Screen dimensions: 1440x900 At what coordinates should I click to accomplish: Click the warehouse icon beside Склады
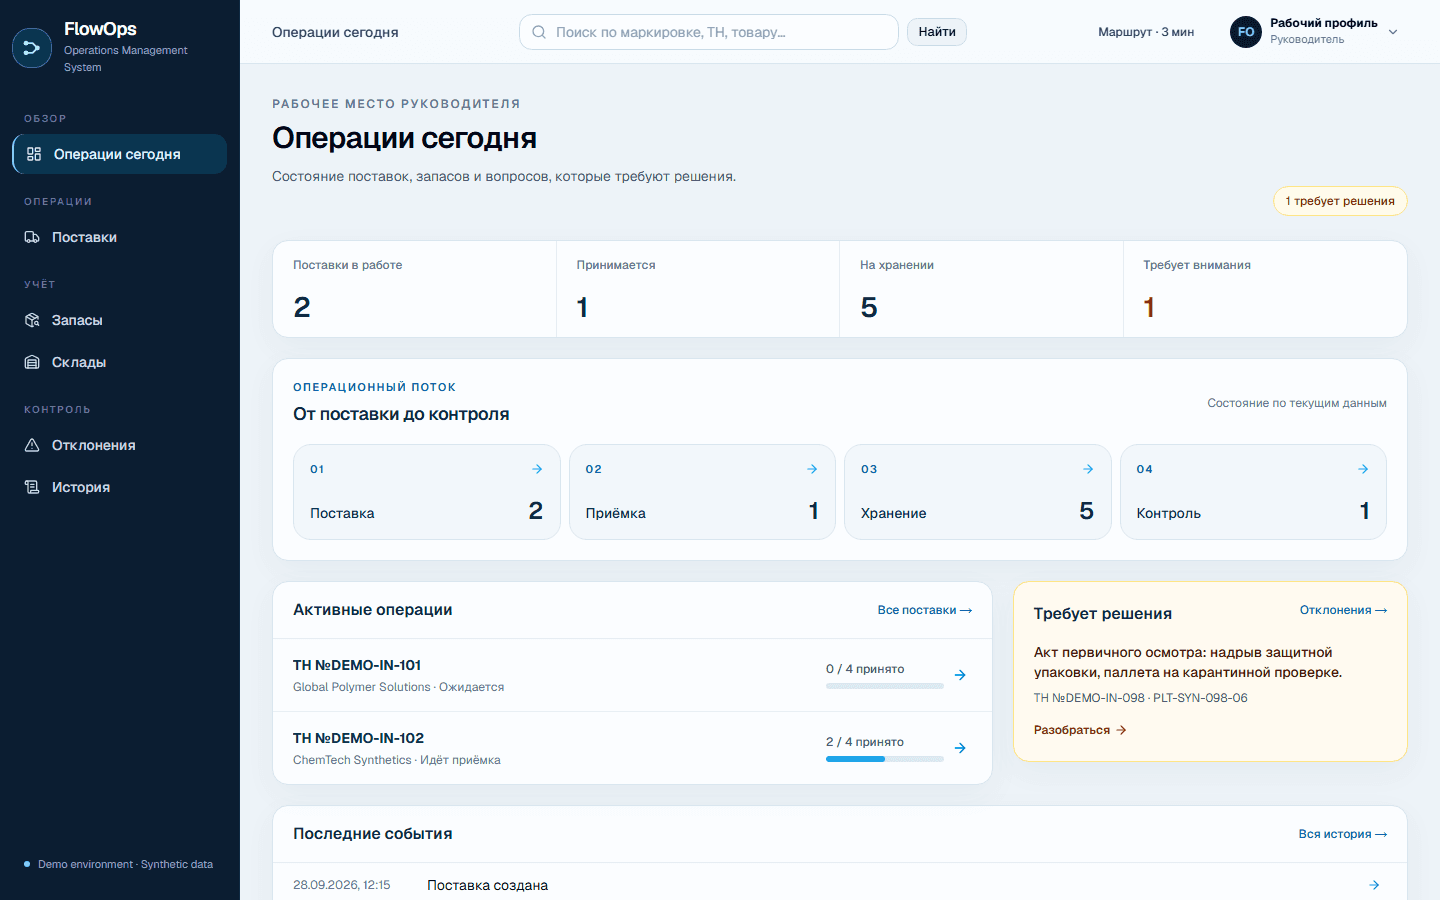[32, 362]
